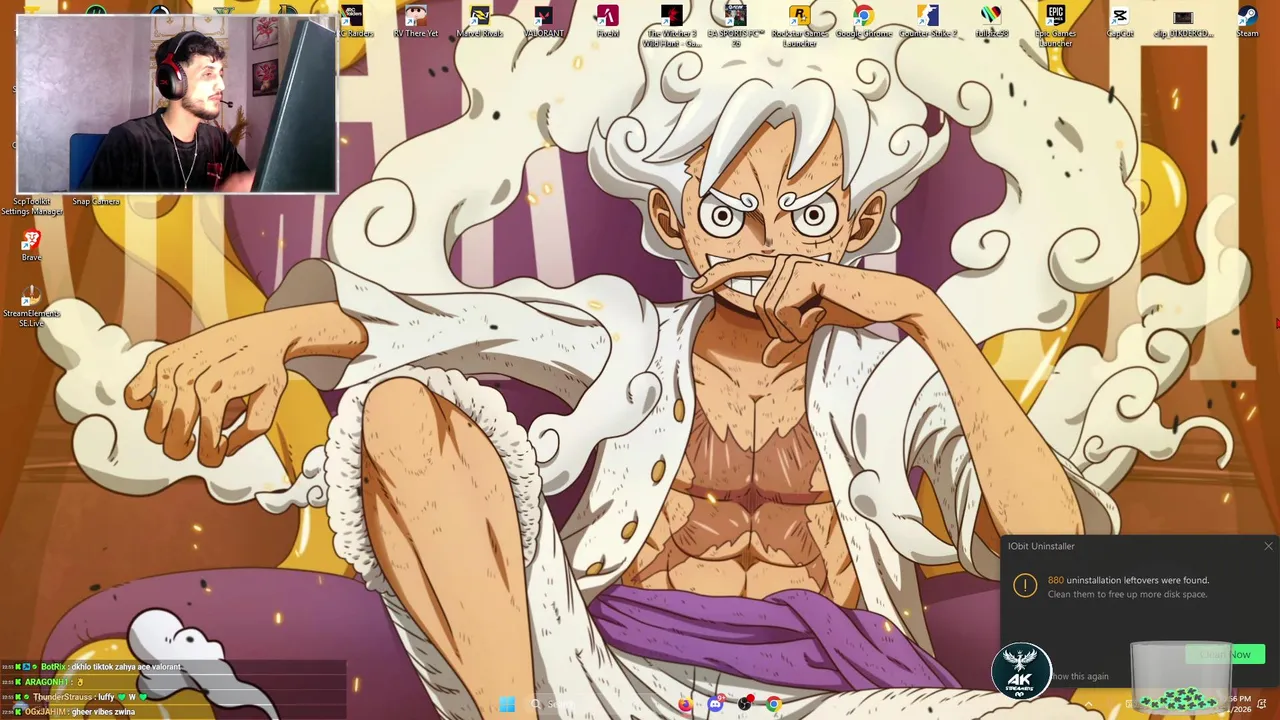
Task: Open Chrome from the taskbar
Action: (x=774, y=705)
